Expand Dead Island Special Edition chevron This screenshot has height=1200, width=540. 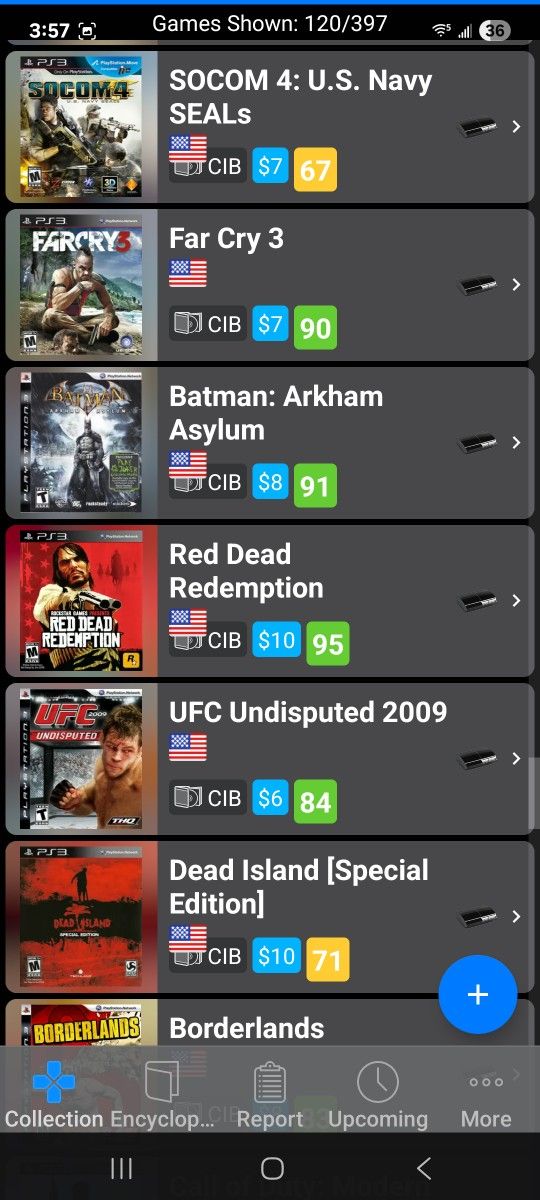point(516,917)
